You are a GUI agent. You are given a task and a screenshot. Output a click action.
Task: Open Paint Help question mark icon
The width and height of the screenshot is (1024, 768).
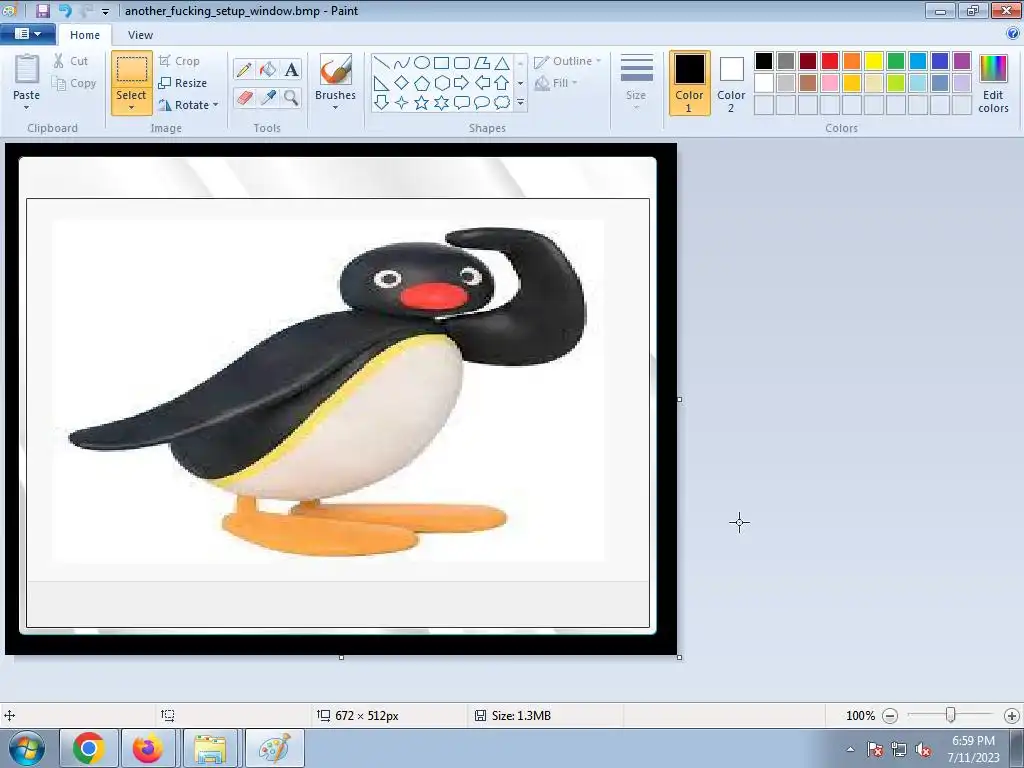click(1013, 34)
